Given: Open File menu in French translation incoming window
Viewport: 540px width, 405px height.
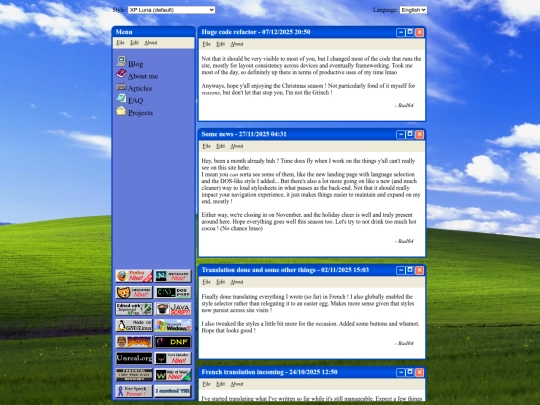Looking at the screenshot, I should (206, 384).
